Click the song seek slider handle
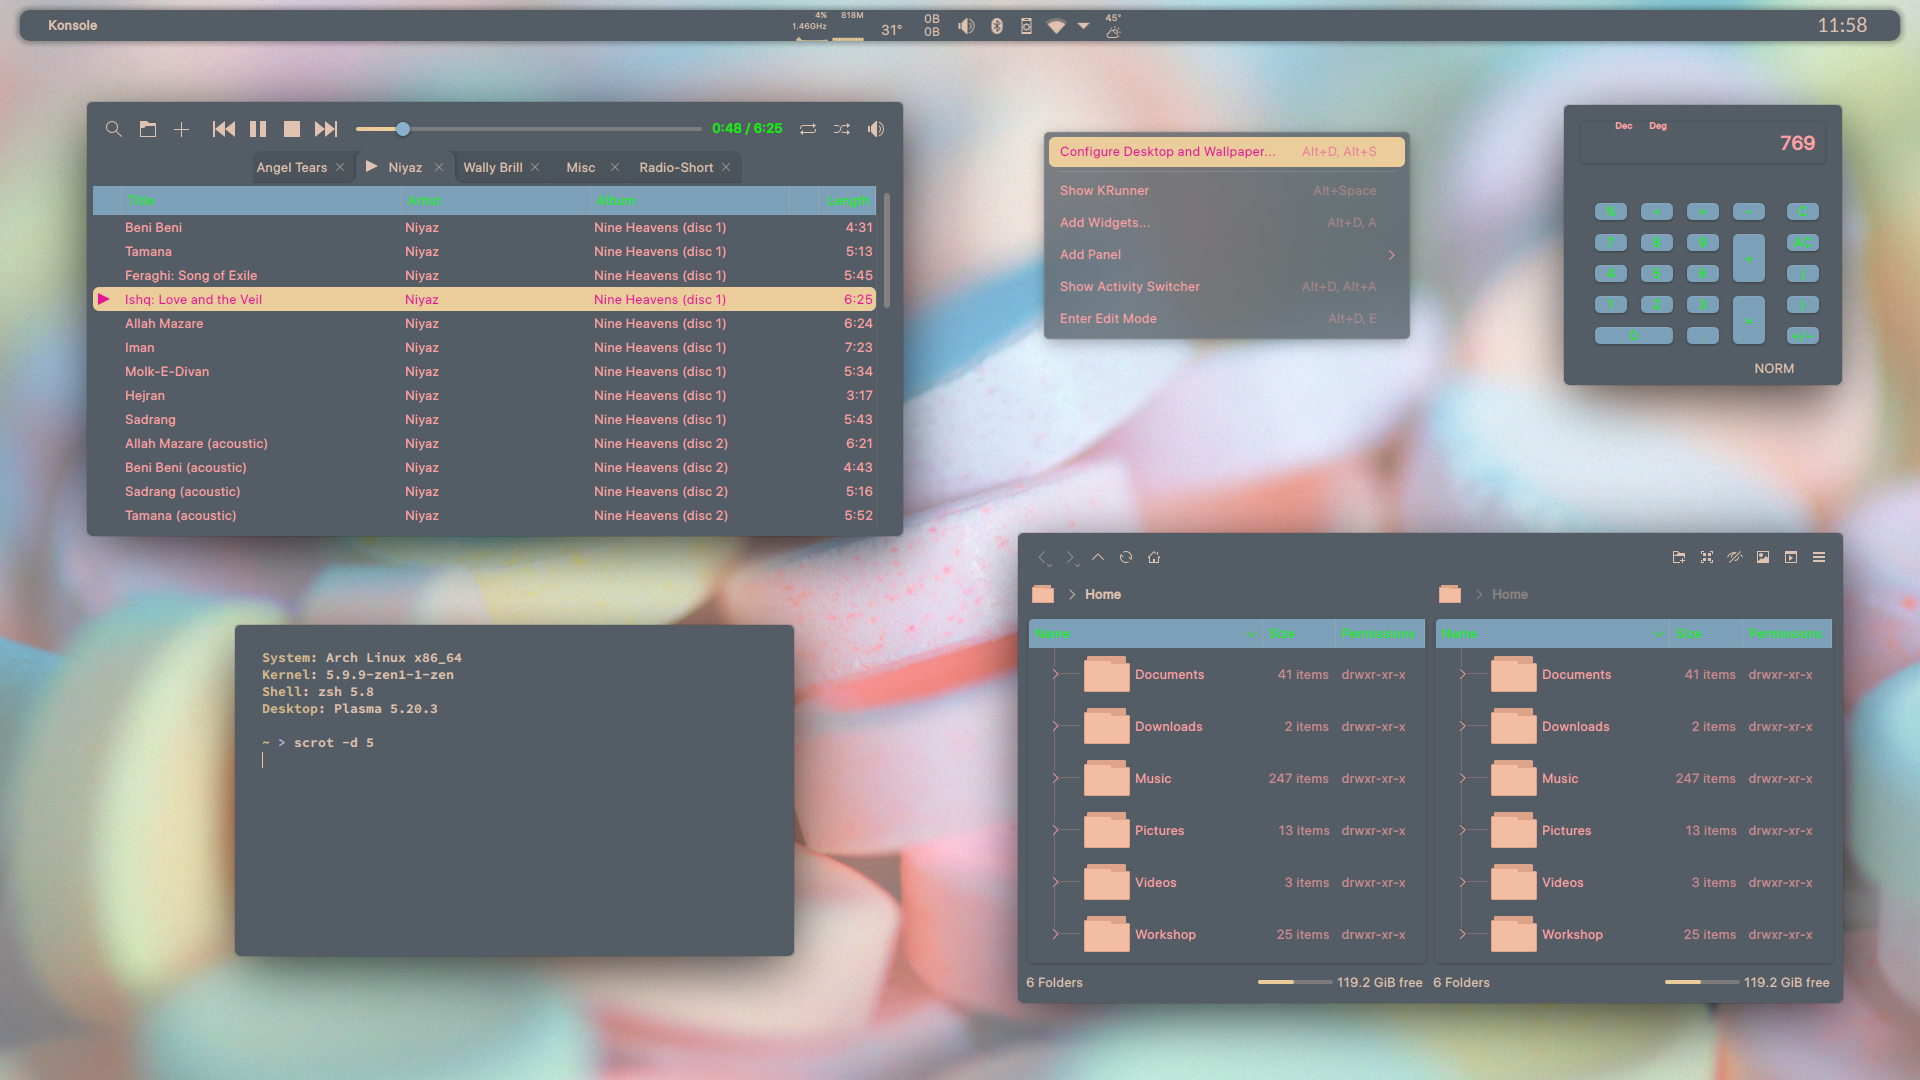1920x1080 pixels. [x=403, y=129]
